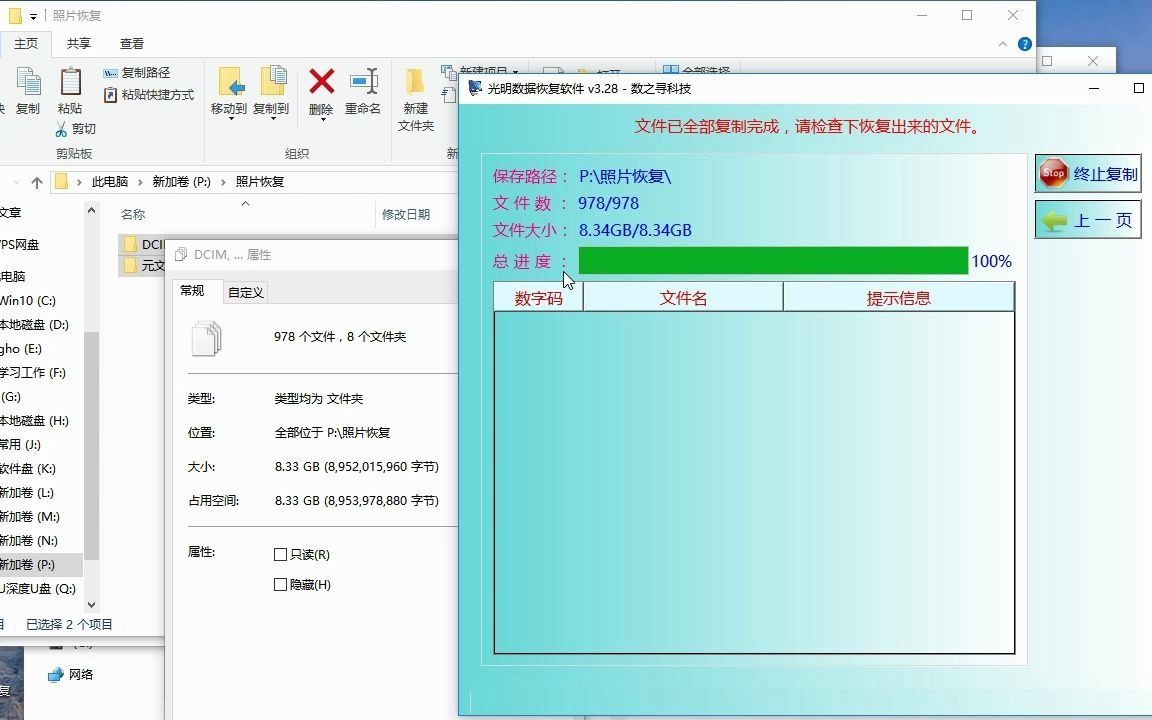Viewport: 1152px width, 720px height.
Task: Click the sidebar scroll down arrow
Action: pos(91,605)
